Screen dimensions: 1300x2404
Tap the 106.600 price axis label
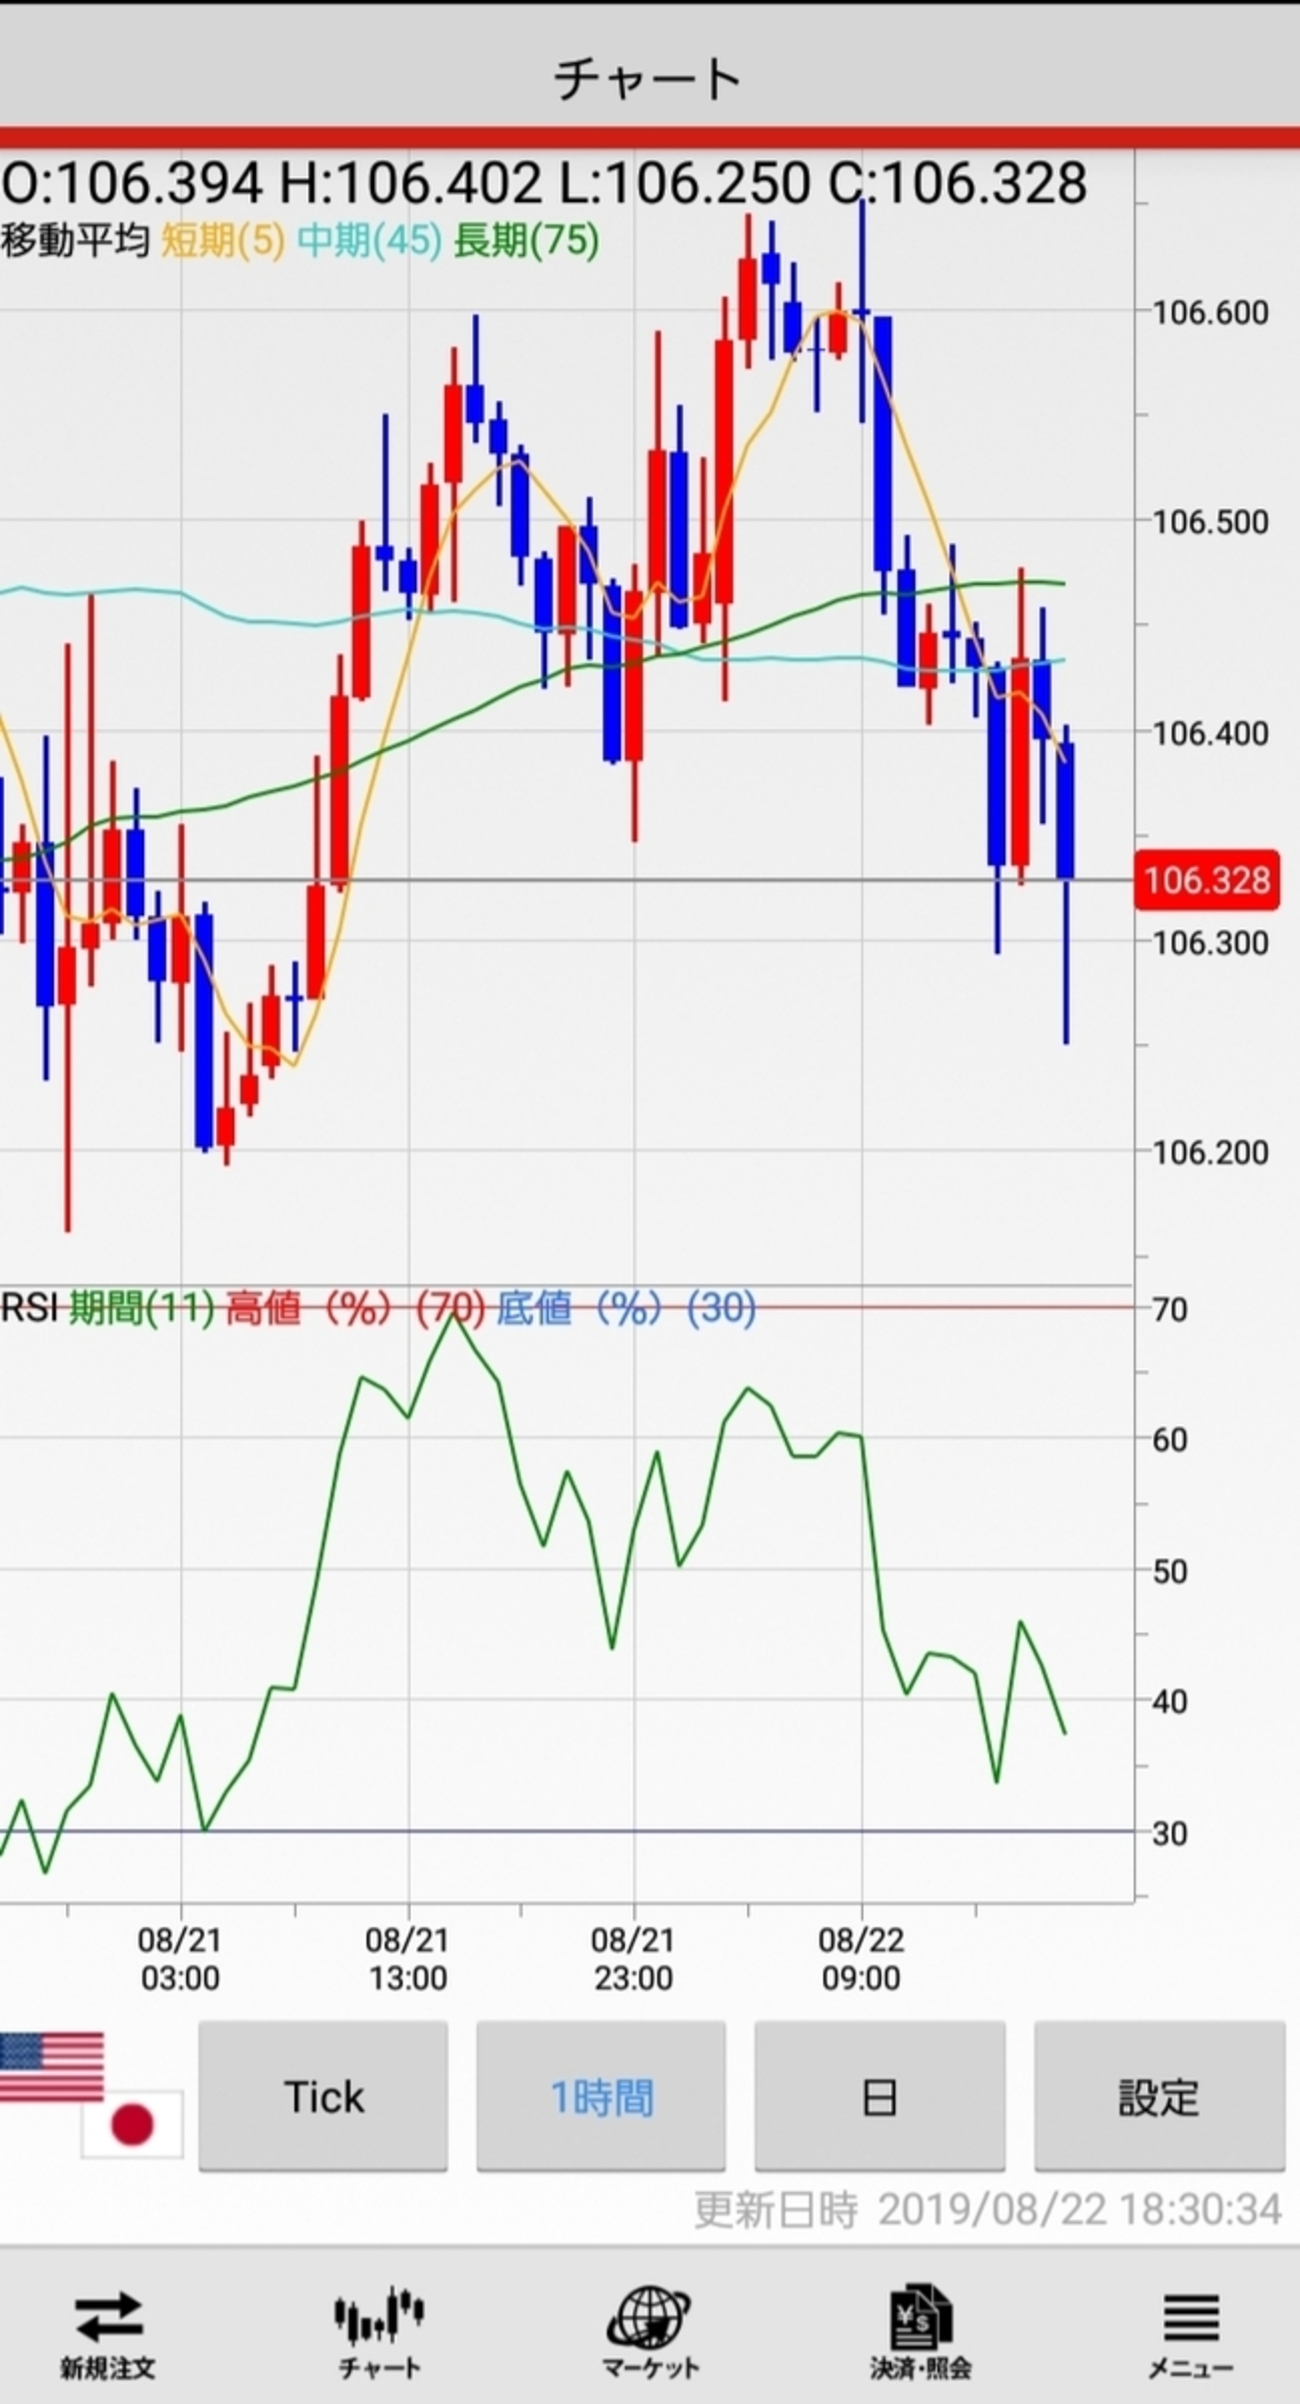1210,312
